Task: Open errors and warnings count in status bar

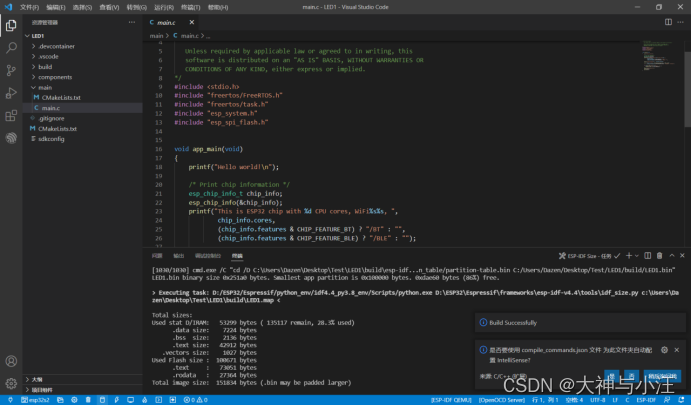Action: tap(196, 400)
